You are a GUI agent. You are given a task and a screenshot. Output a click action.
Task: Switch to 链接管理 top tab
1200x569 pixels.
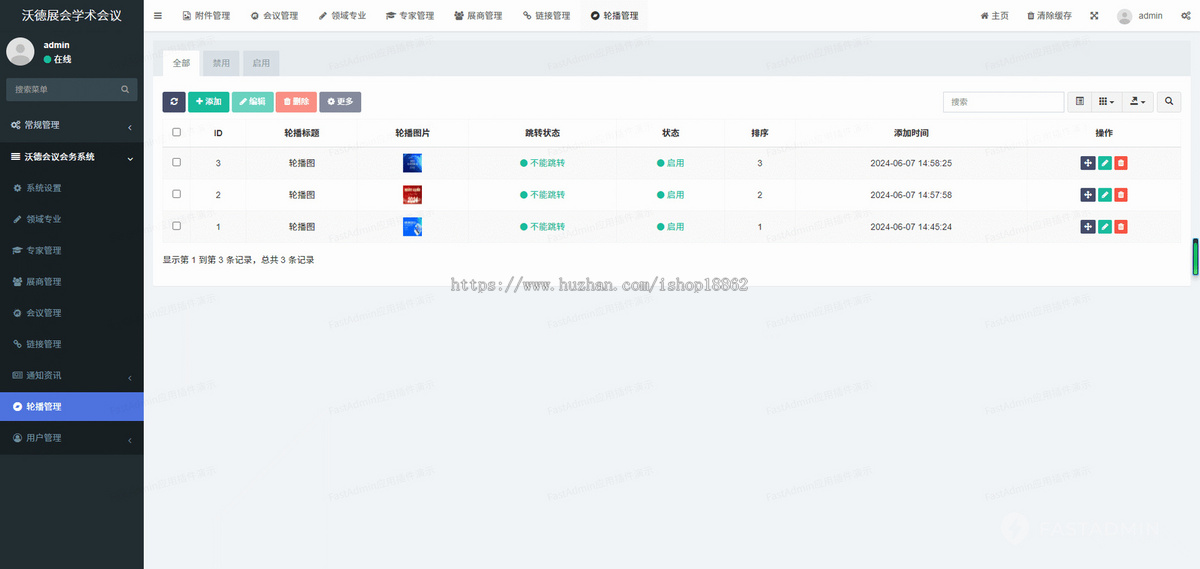[546, 16]
